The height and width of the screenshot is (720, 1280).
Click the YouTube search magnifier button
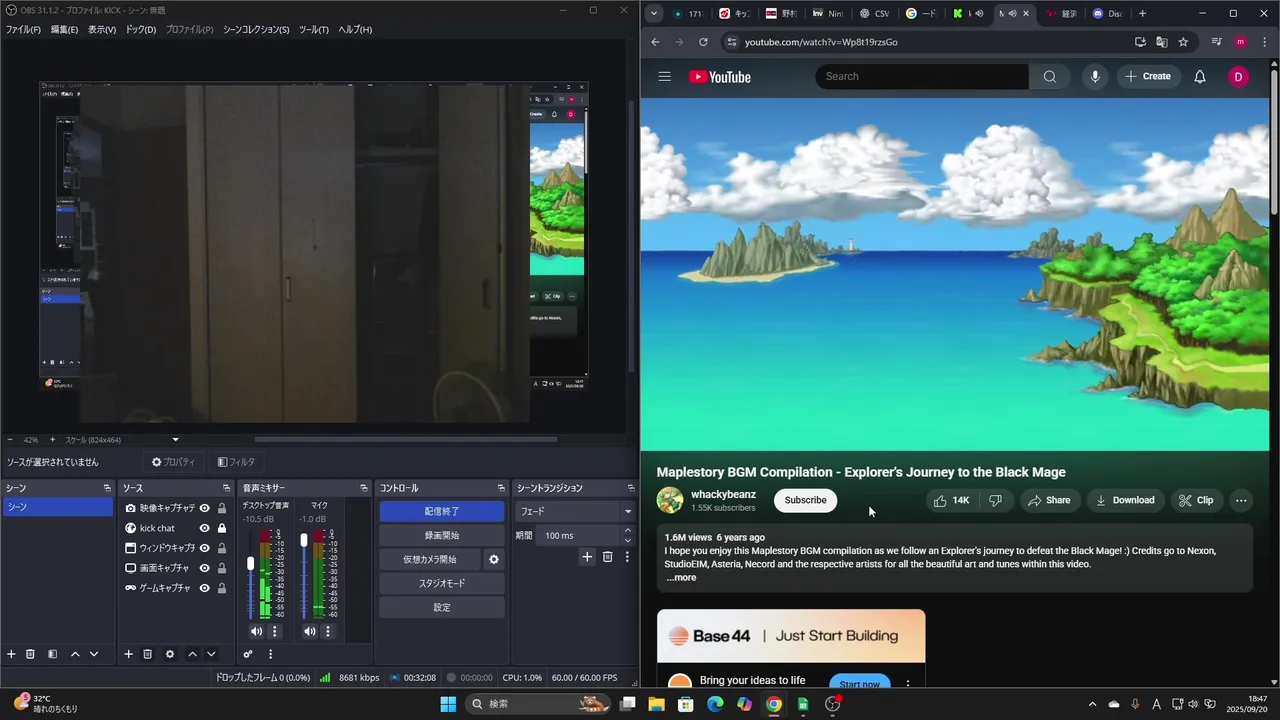pyautogui.click(x=1049, y=77)
